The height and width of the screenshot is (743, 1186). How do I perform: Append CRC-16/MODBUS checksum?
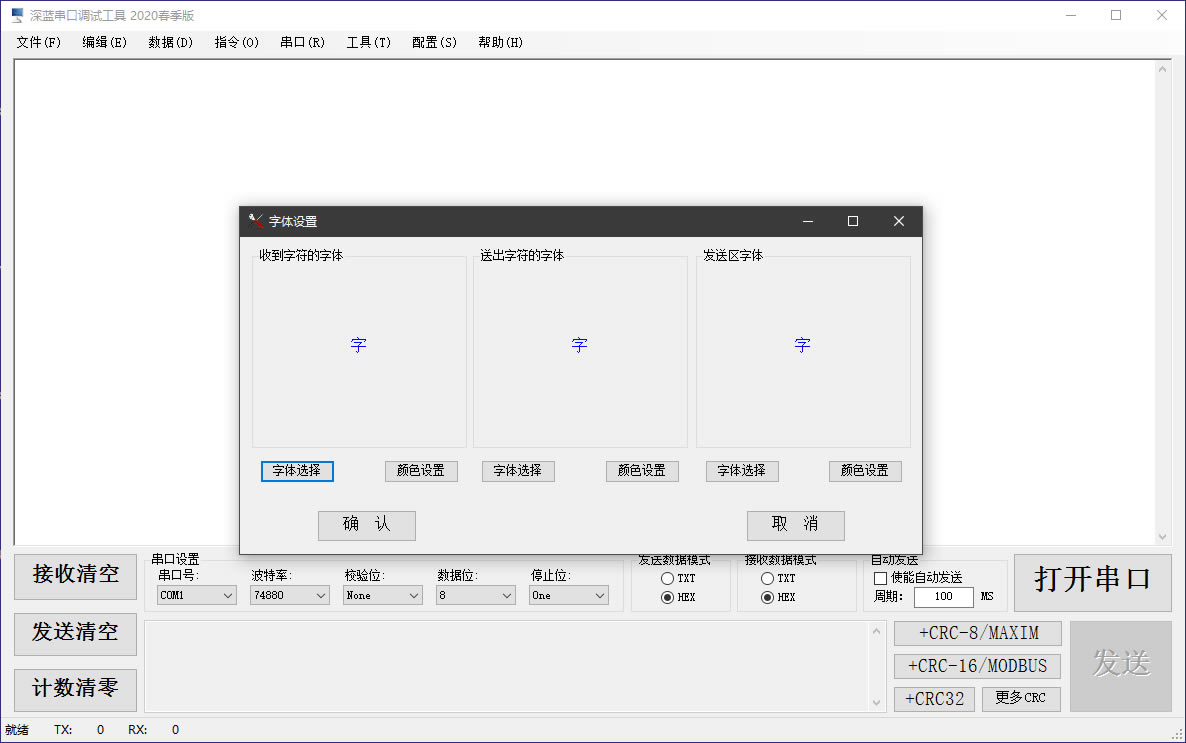point(977,666)
